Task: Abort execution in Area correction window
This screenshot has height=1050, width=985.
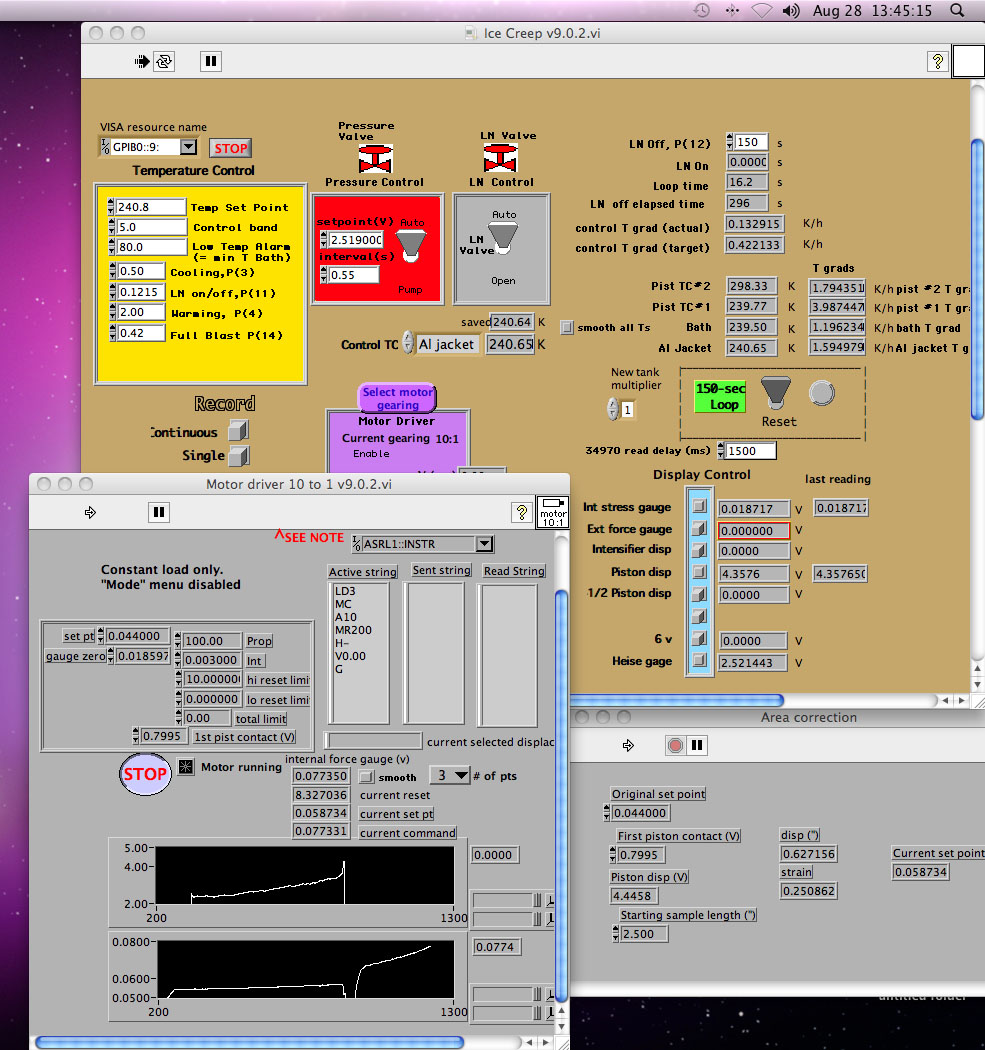Action: (x=675, y=745)
